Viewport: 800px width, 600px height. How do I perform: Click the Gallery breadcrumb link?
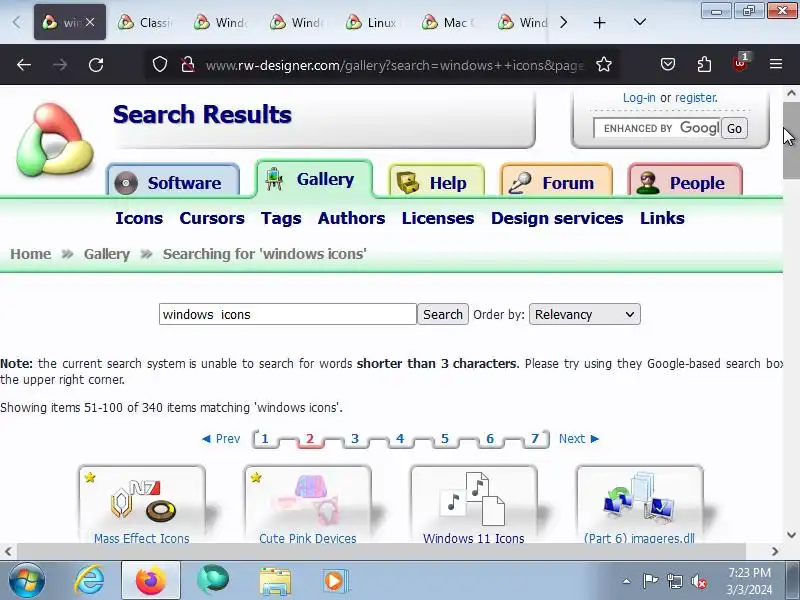107,254
